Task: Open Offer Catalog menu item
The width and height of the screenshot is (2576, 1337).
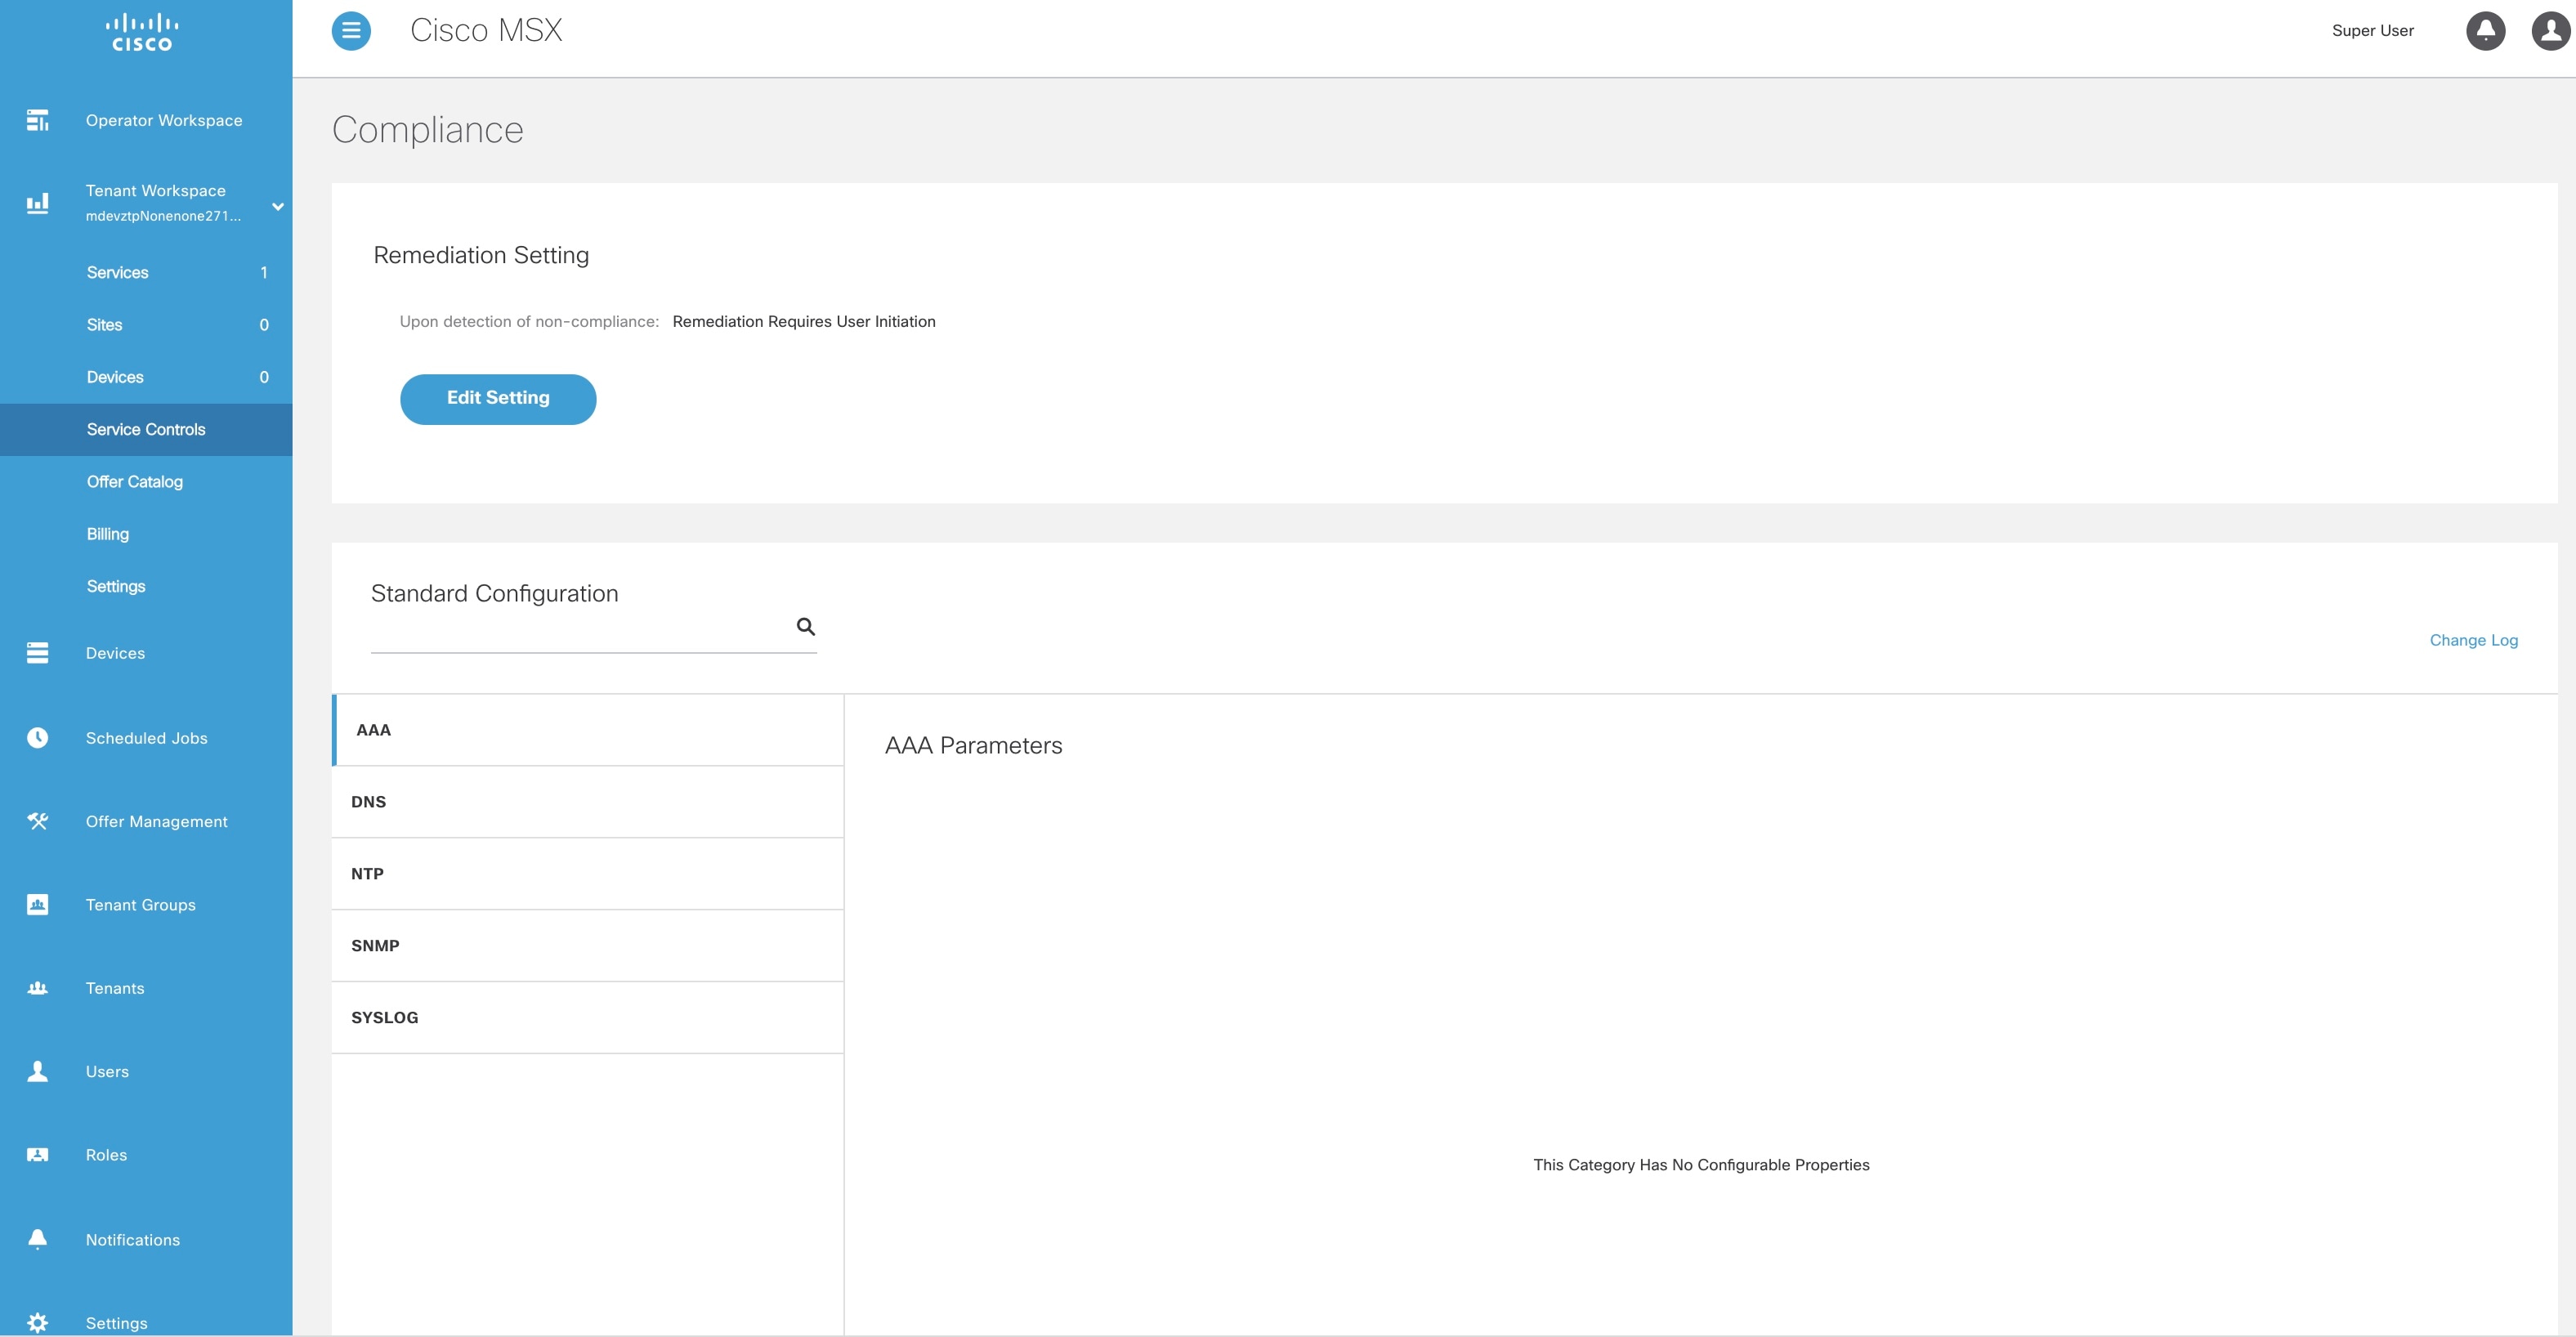Action: (146, 482)
